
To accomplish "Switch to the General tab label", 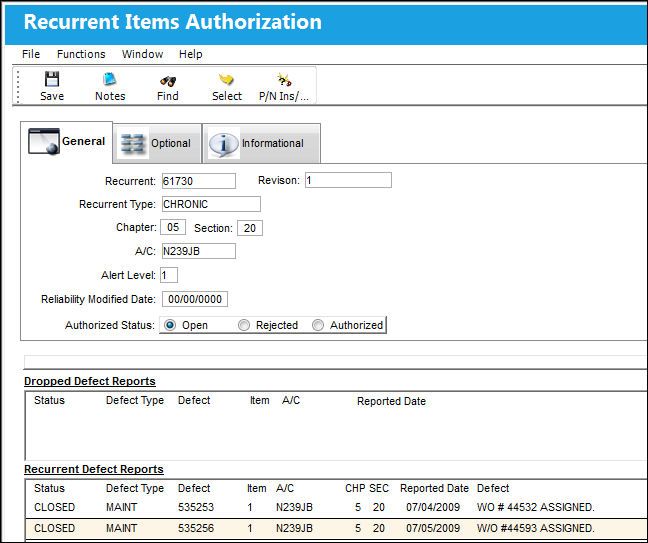I will (83, 141).
